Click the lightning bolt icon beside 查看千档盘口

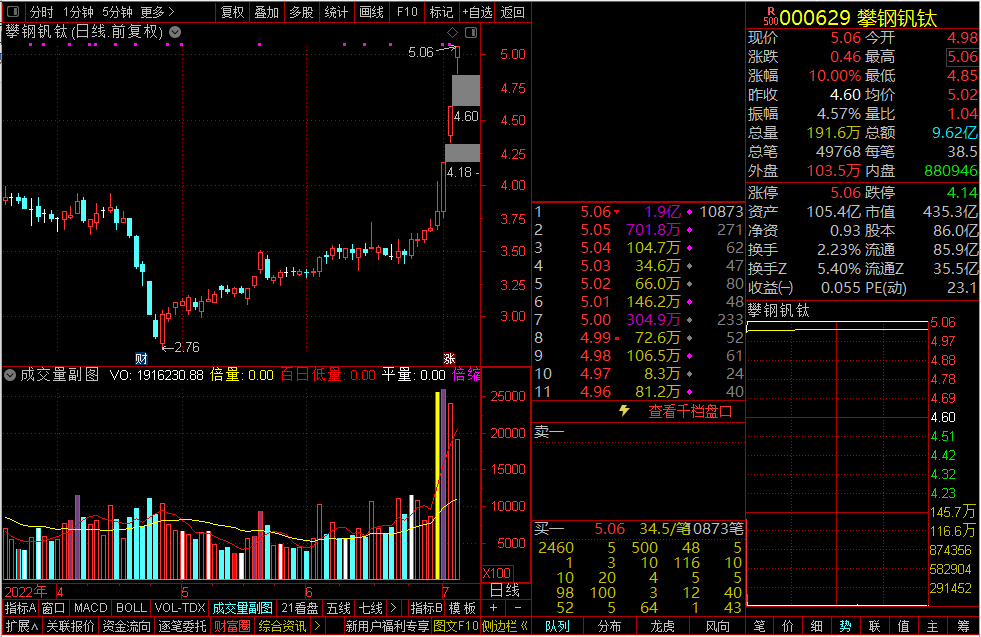(625, 411)
